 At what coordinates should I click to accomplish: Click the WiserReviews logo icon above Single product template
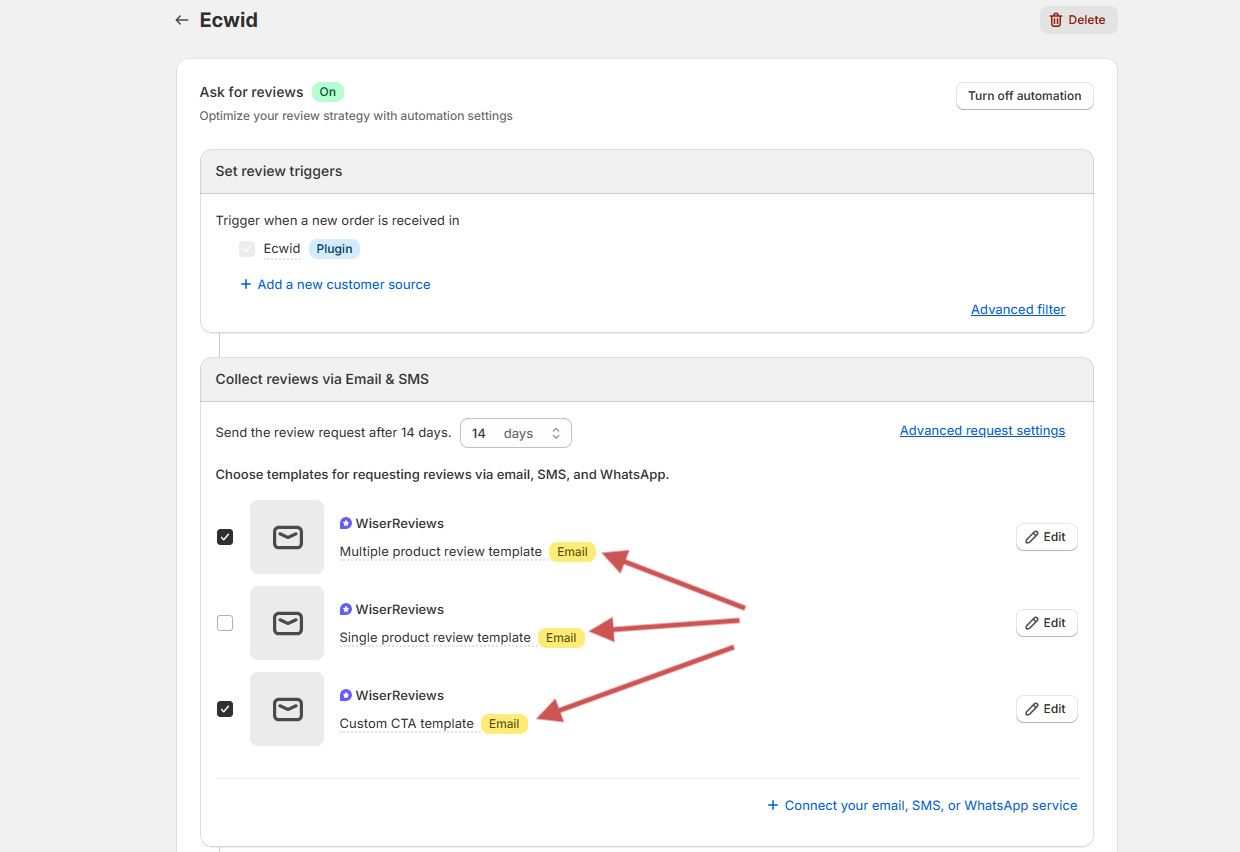pos(346,609)
